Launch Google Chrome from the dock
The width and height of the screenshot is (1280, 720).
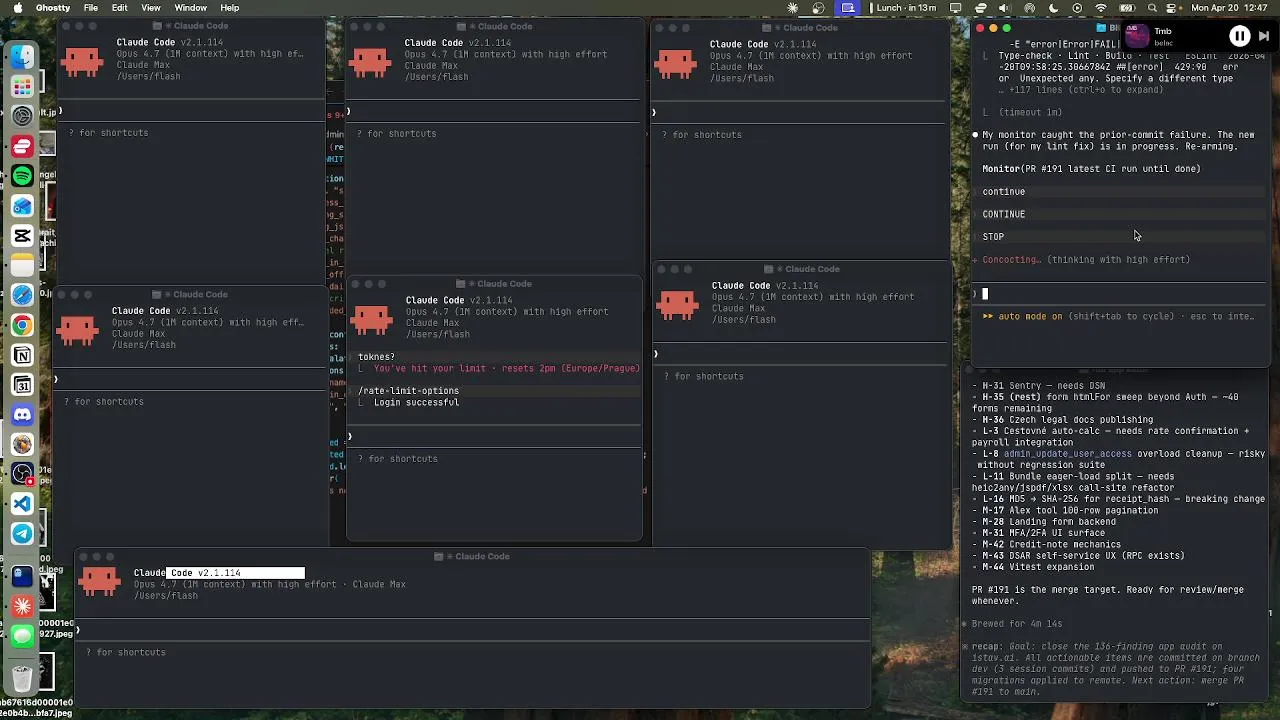(22, 325)
